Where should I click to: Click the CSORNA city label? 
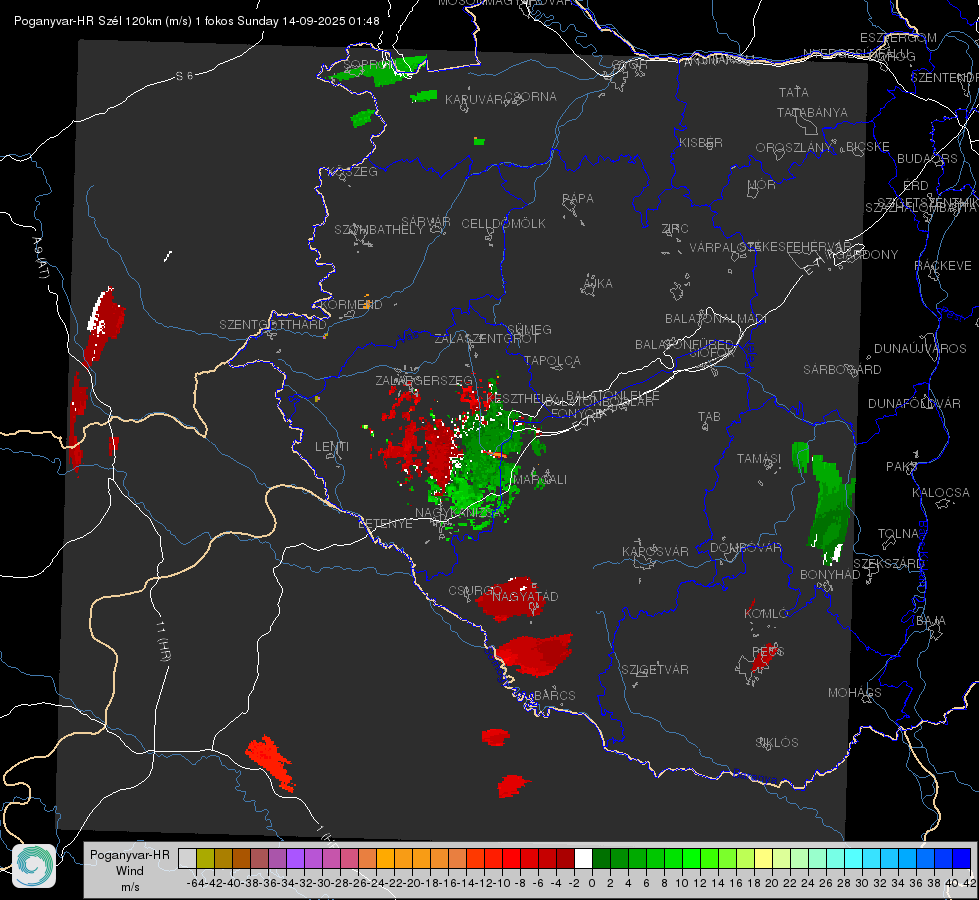531,97
